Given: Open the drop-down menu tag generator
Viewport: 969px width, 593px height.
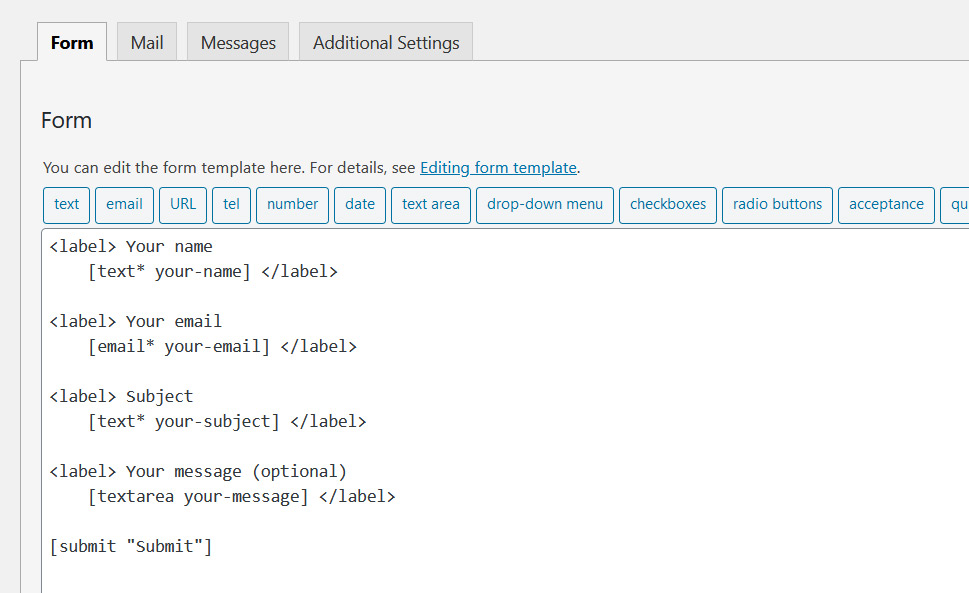Looking at the screenshot, I should pos(544,205).
